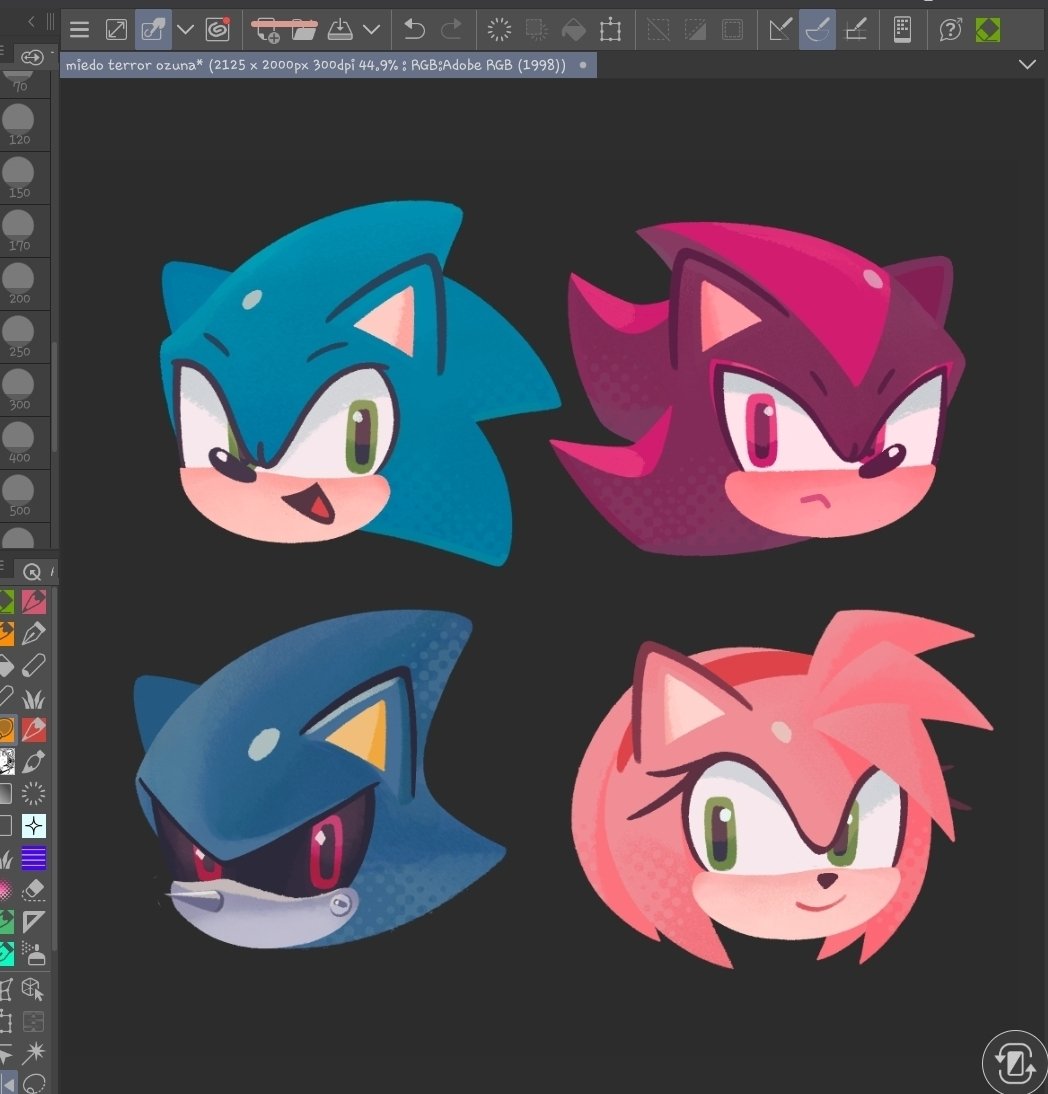Select the purple striped lines tool
Screen dimensions: 1048x1094
click(x=33, y=858)
